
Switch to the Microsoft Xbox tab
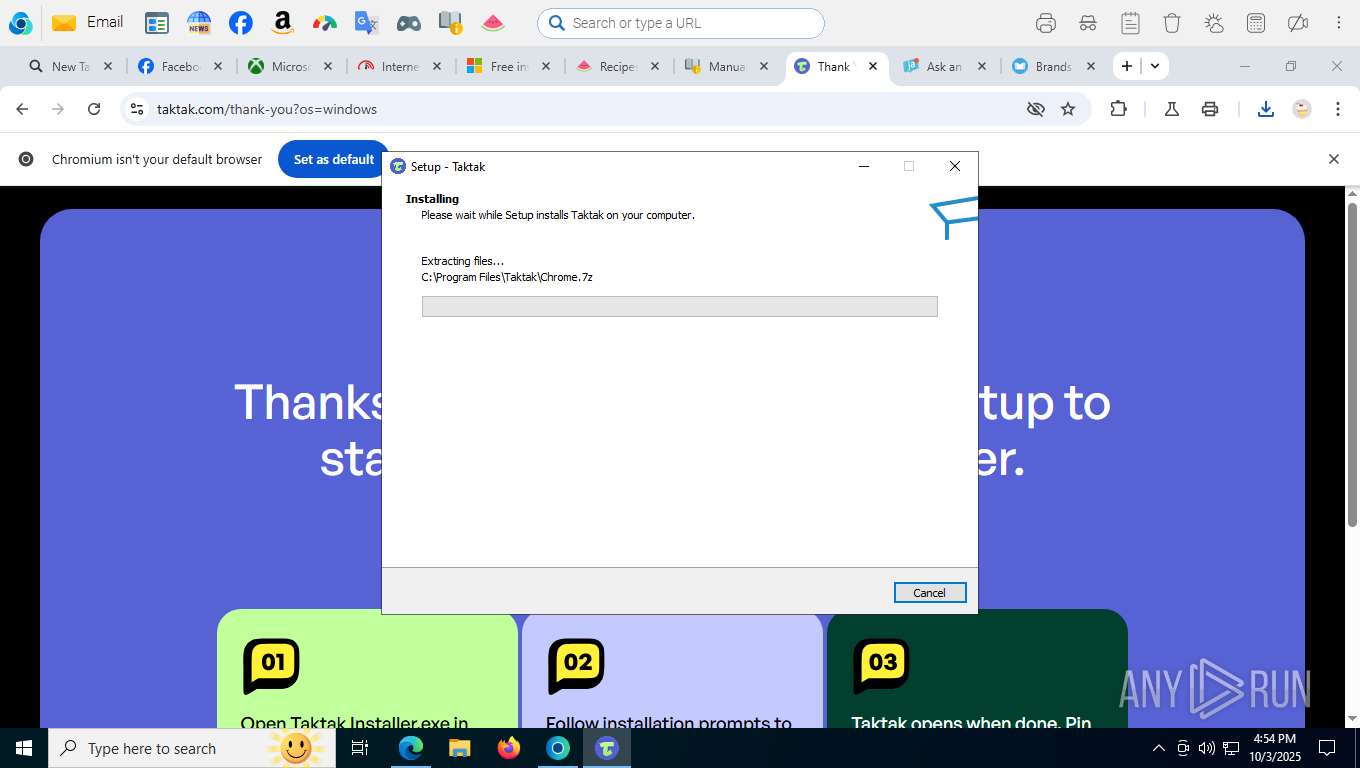pos(290,66)
